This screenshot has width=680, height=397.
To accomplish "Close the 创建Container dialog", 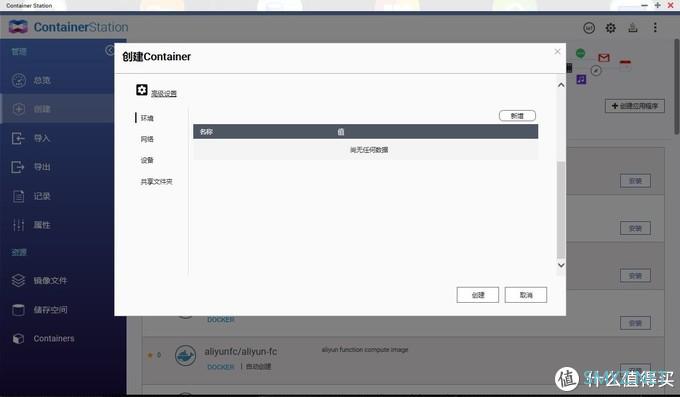I will click(557, 52).
